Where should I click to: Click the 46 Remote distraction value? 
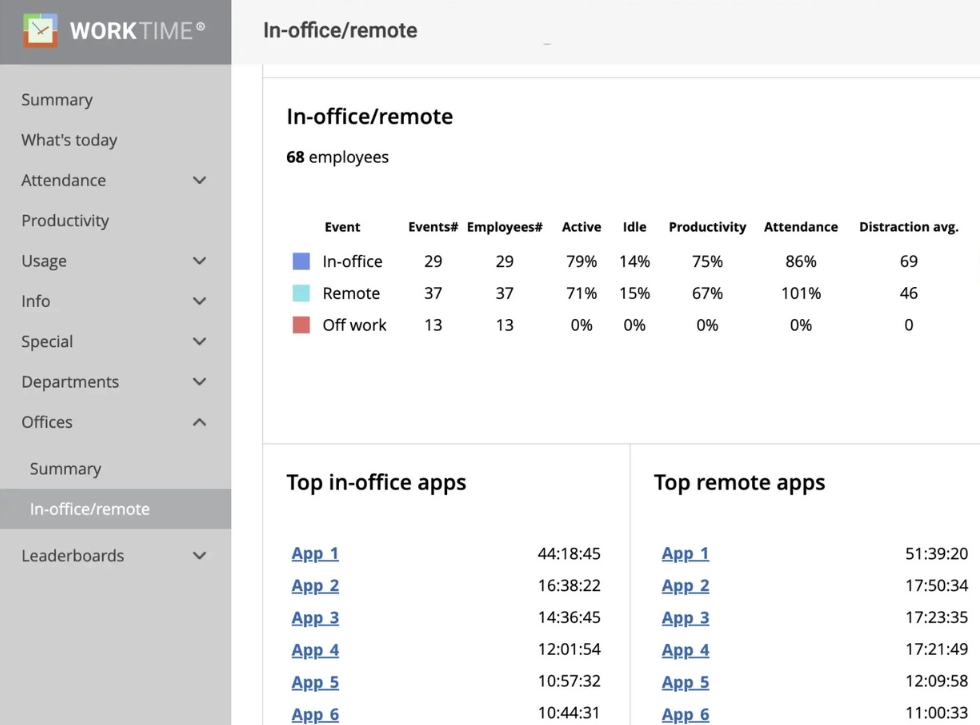(x=909, y=293)
